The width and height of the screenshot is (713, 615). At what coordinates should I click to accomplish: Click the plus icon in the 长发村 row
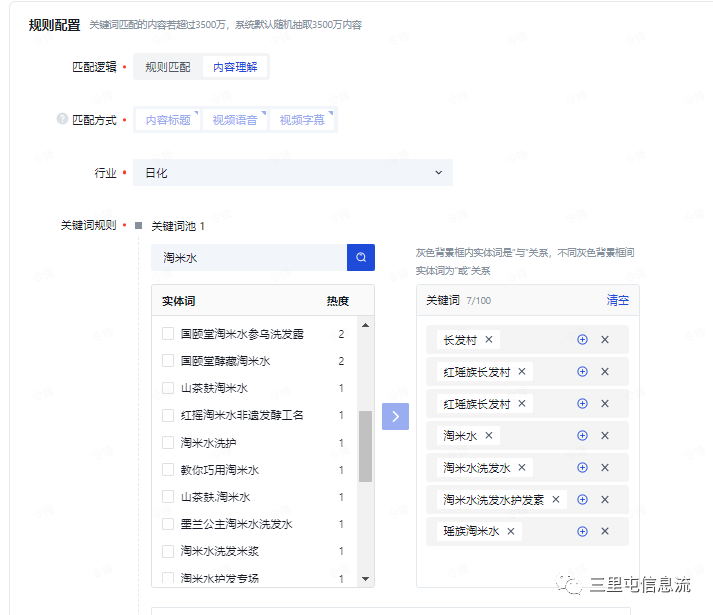582,340
